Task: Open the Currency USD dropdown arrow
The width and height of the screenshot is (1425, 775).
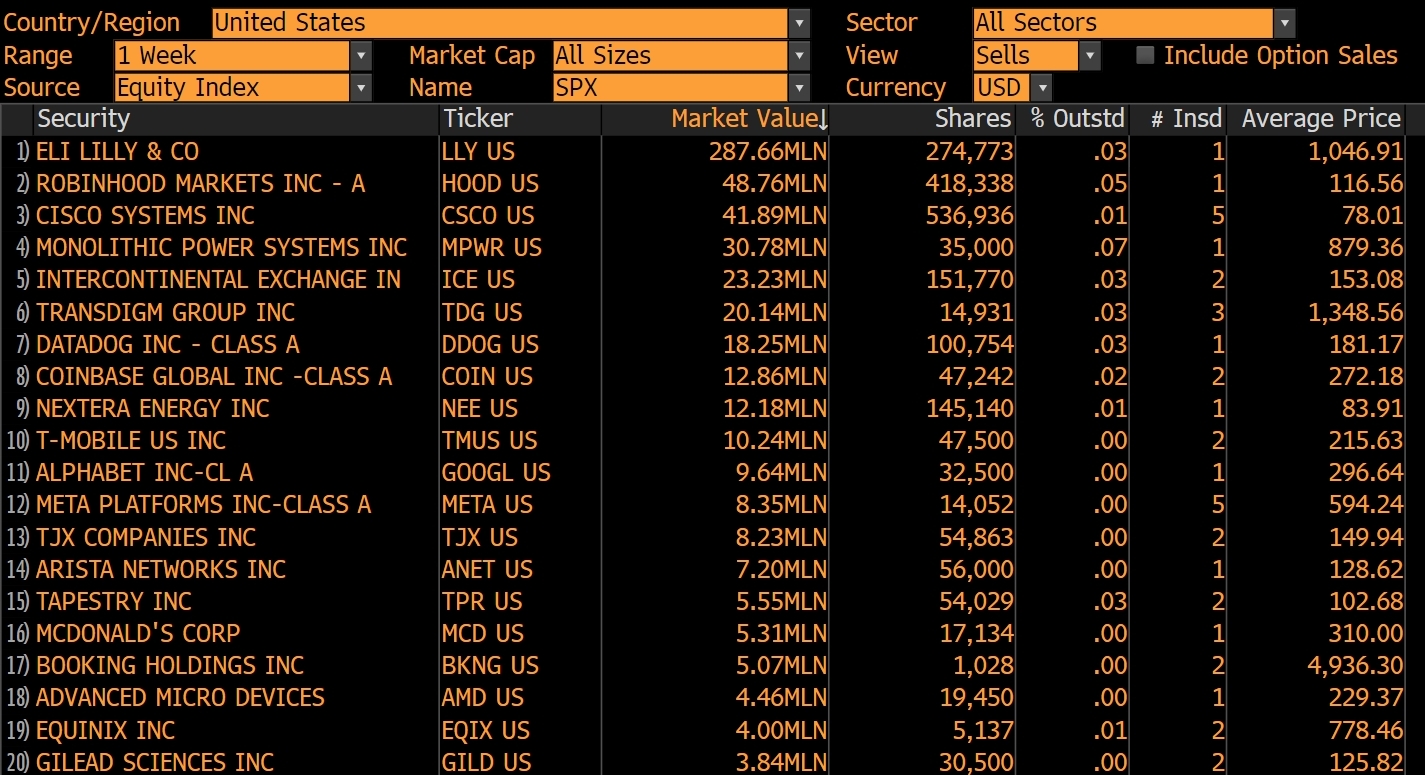Action: [x=1041, y=88]
